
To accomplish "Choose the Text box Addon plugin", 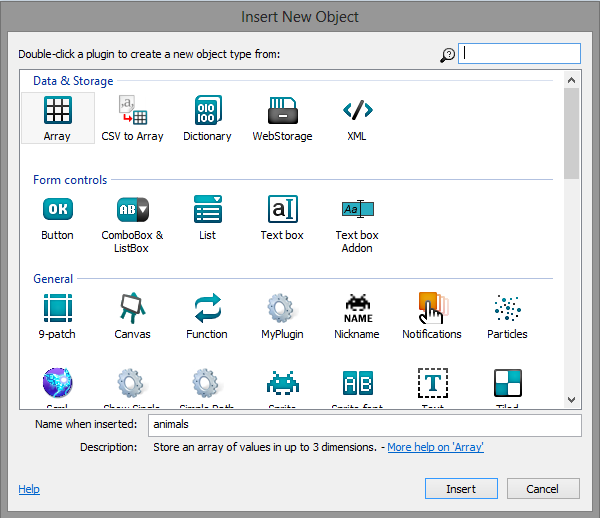I will (x=357, y=209).
